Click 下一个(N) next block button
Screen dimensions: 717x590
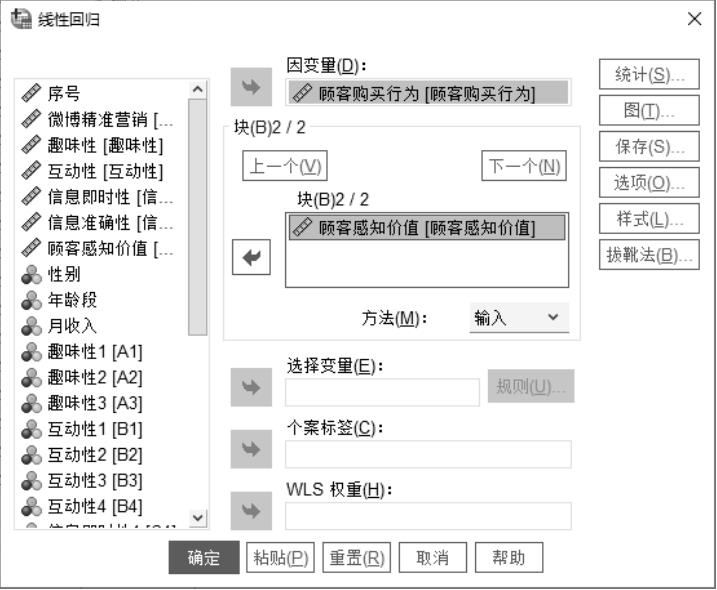pyautogui.click(x=524, y=166)
